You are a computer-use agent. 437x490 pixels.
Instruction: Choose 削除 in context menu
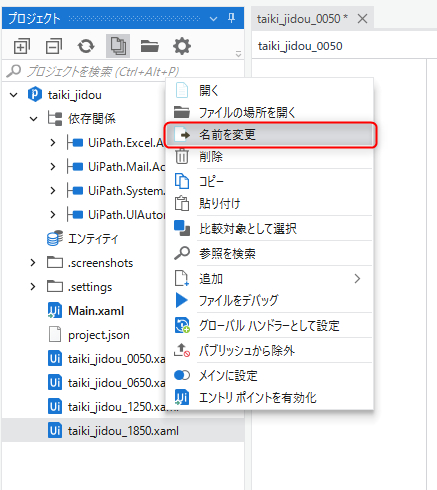pos(269,157)
